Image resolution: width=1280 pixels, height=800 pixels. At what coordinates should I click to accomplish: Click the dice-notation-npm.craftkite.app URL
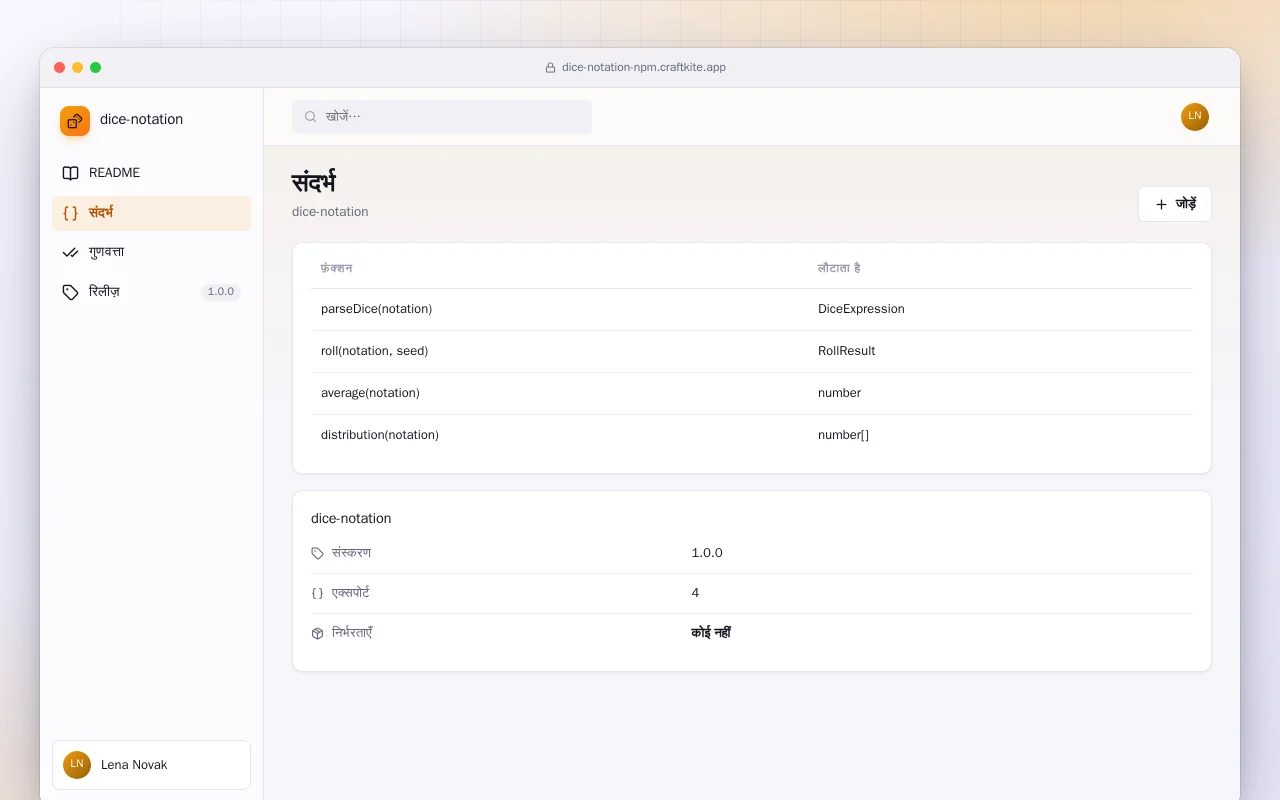(x=644, y=67)
